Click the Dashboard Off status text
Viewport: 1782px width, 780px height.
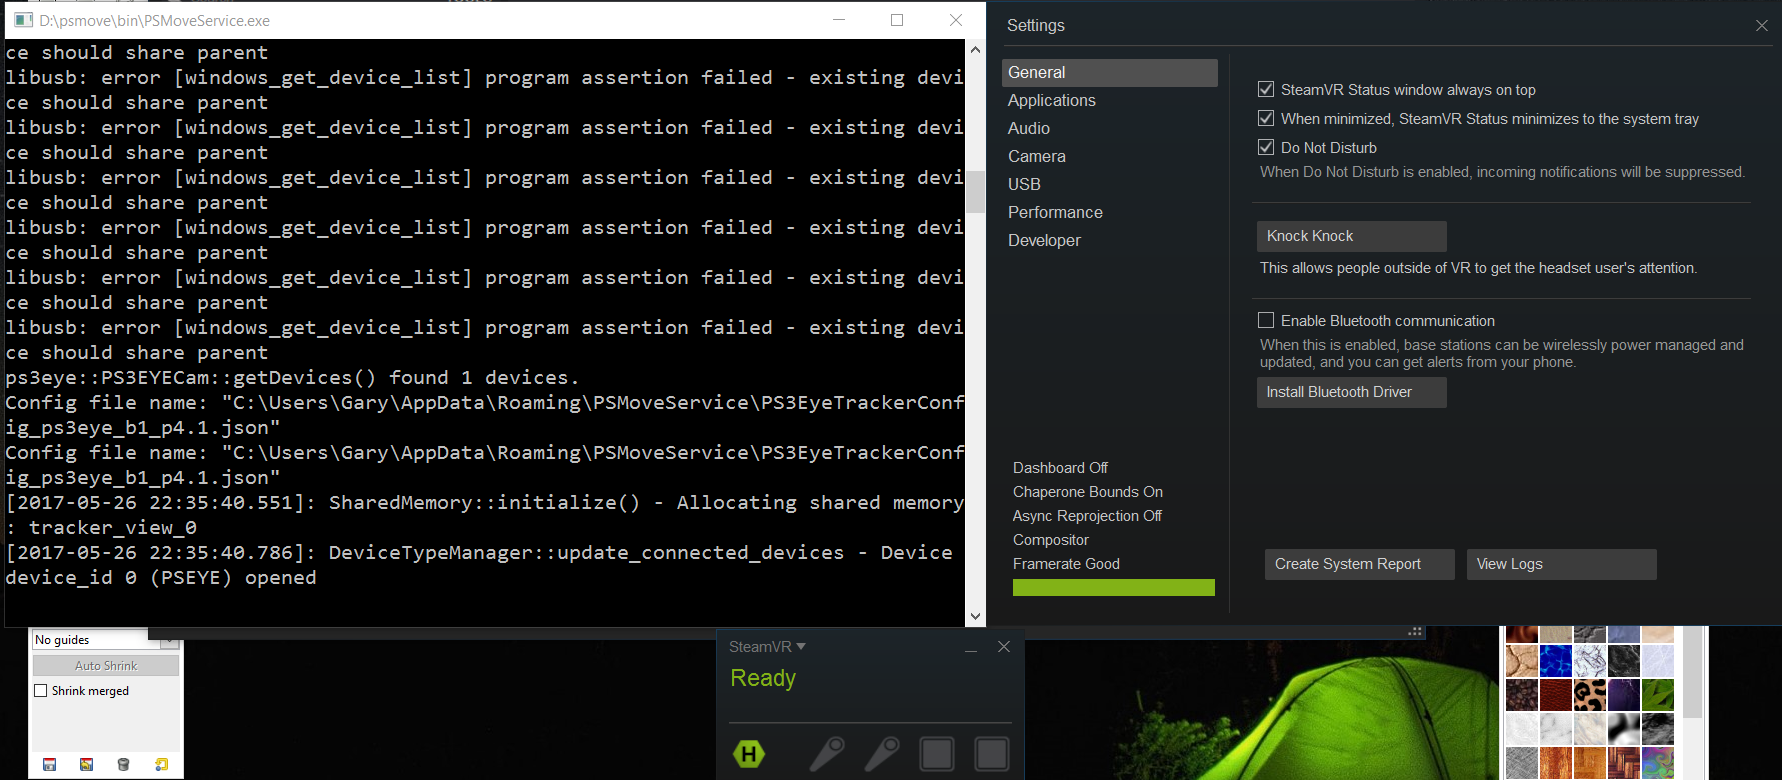click(x=1060, y=468)
